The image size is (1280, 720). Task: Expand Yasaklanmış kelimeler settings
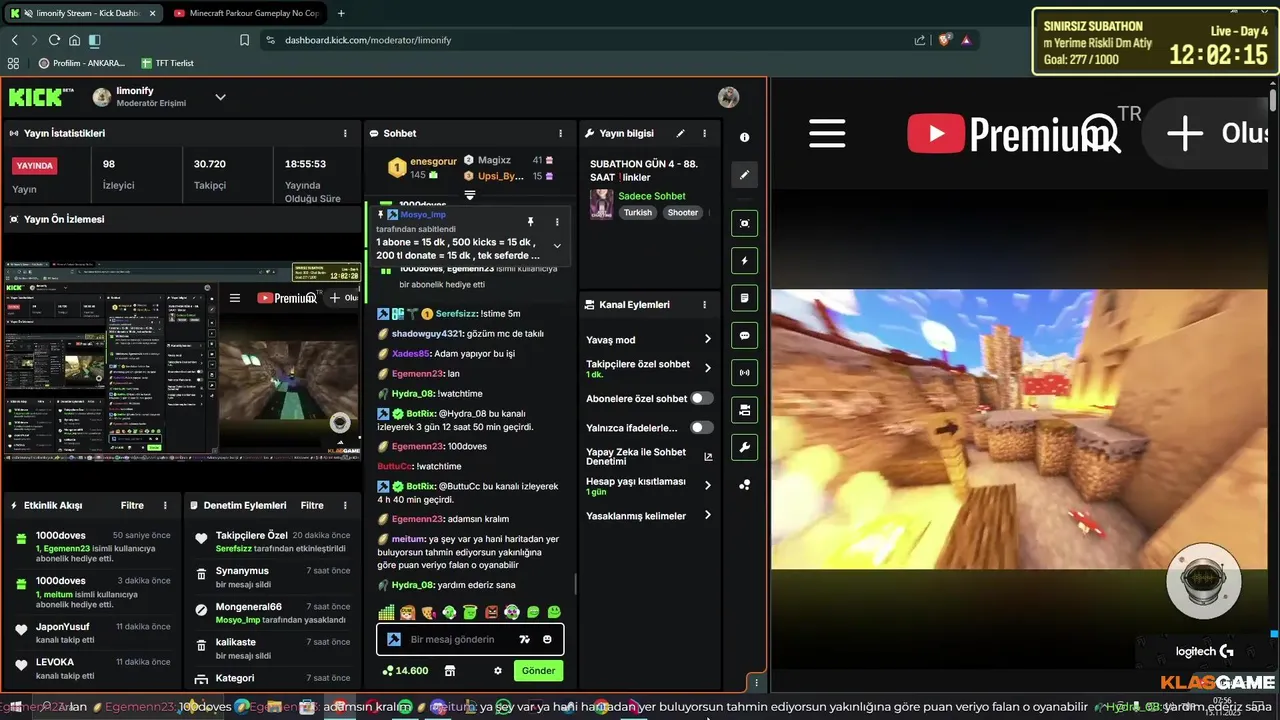coord(707,515)
